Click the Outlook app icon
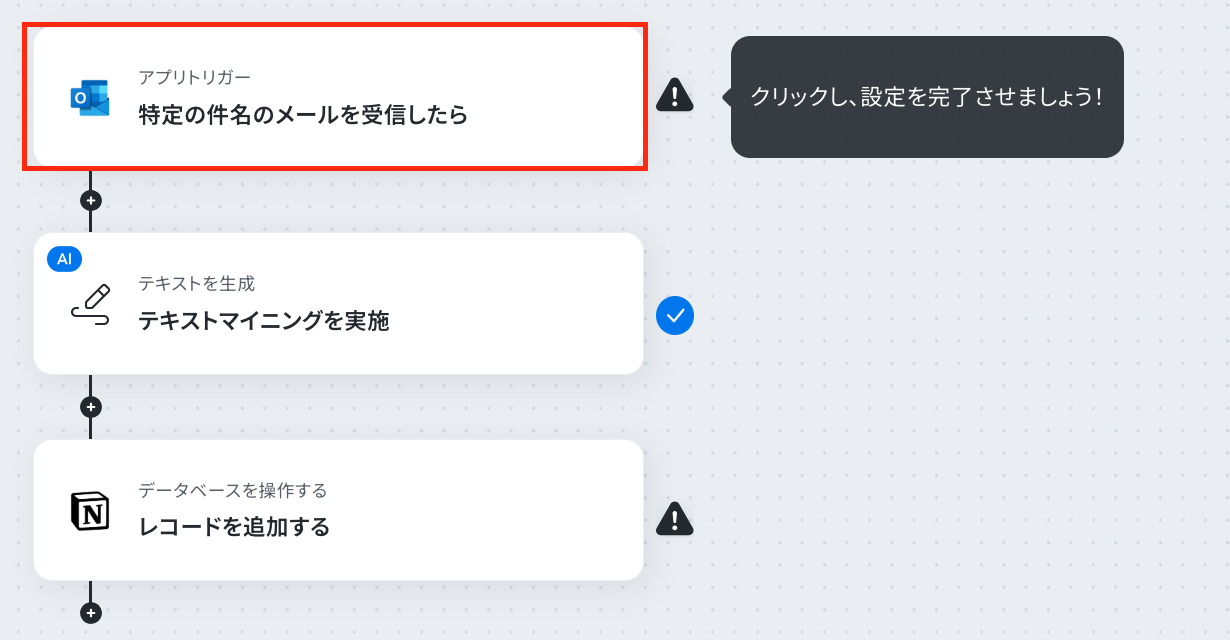 pos(90,97)
